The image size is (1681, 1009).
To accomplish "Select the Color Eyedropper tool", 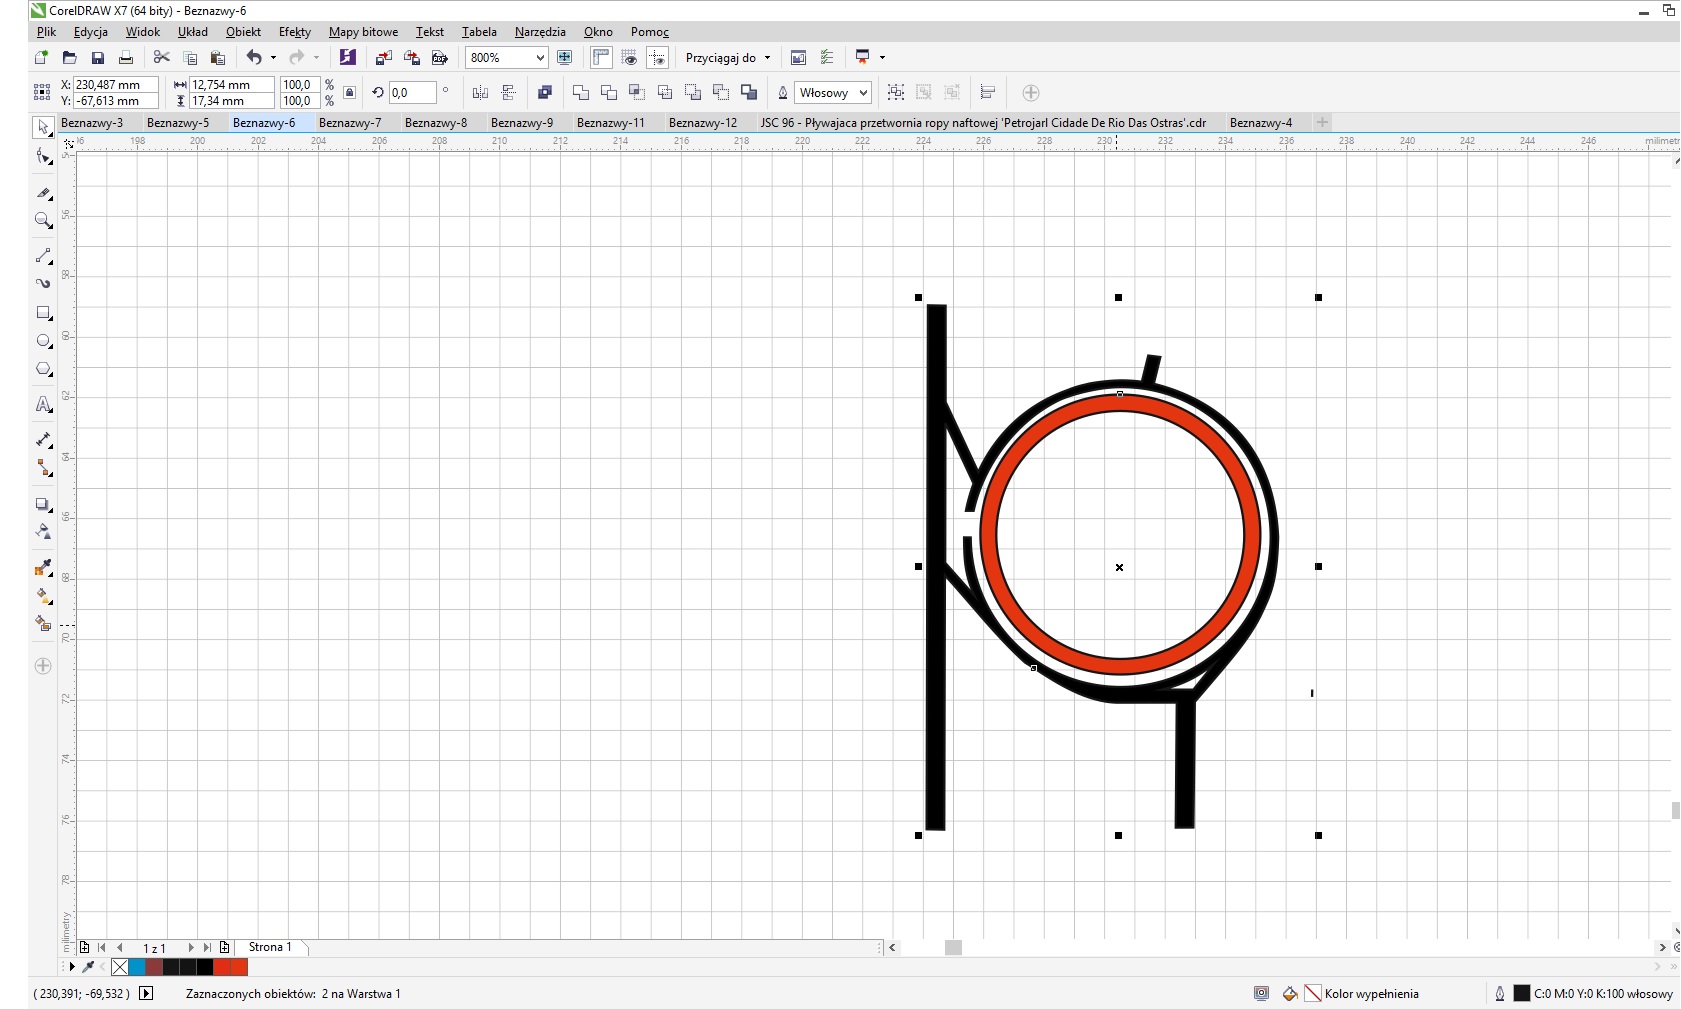I will click(43, 568).
